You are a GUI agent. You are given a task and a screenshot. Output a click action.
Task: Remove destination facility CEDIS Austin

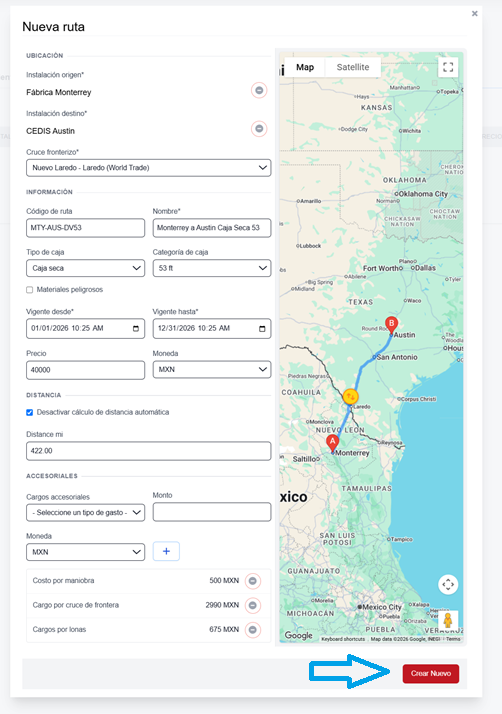point(259,129)
